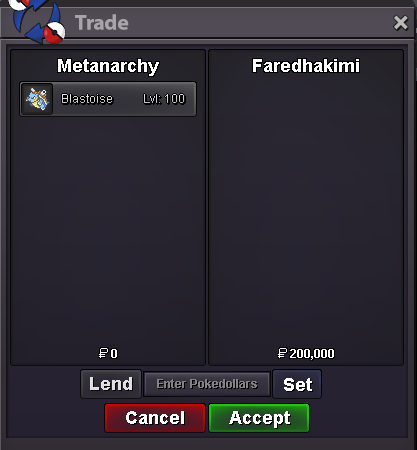Image resolution: width=417 pixels, height=450 pixels.
Task: Cancel the trade with the red button
Action: 155,418
